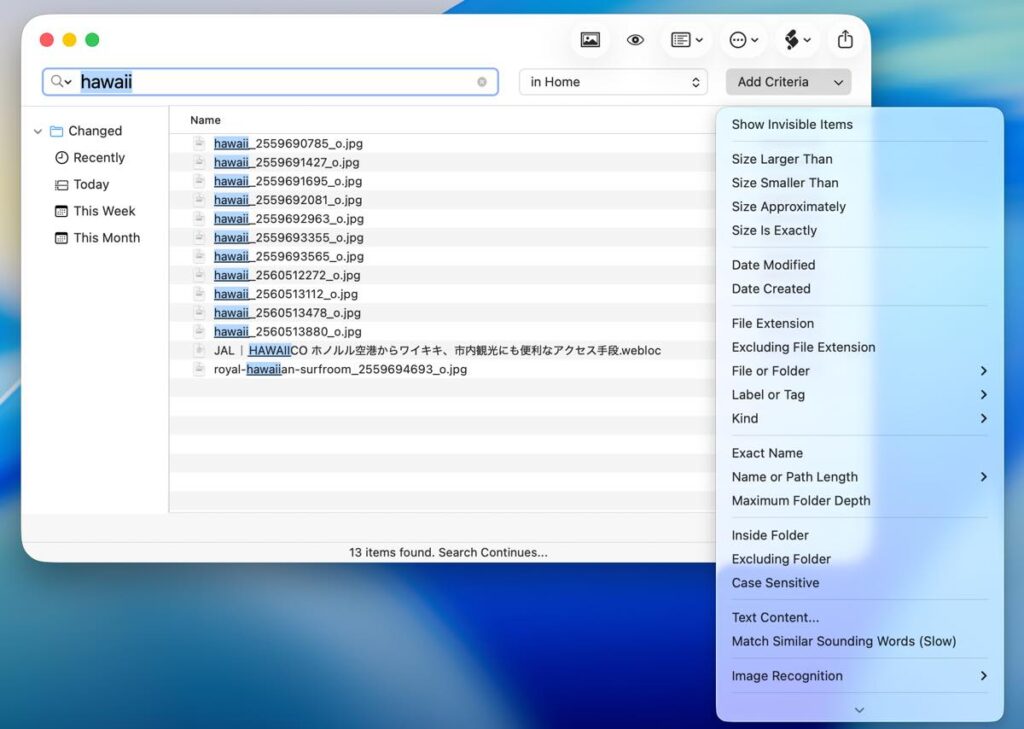The height and width of the screenshot is (729, 1024).
Task: Open the magnifier search options dropdown
Action: pyautogui.click(x=61, y=82)
